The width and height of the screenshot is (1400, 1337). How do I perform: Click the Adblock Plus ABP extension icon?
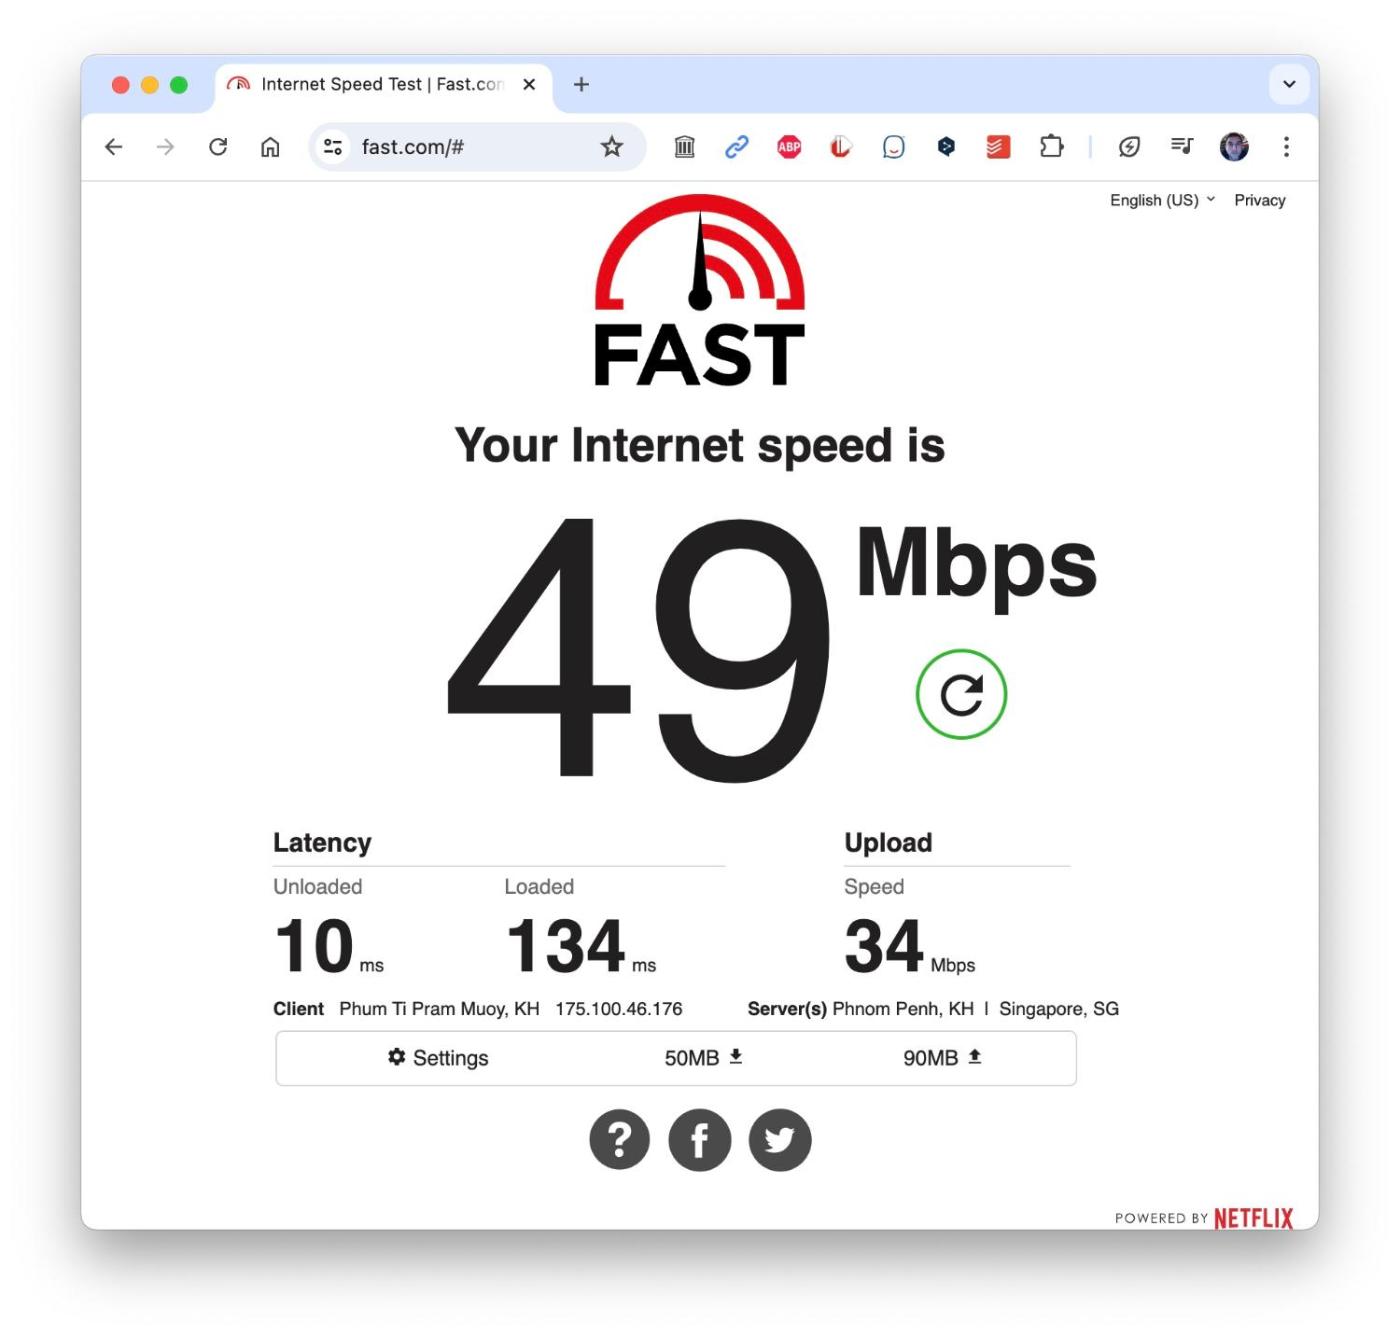(789, 147)
